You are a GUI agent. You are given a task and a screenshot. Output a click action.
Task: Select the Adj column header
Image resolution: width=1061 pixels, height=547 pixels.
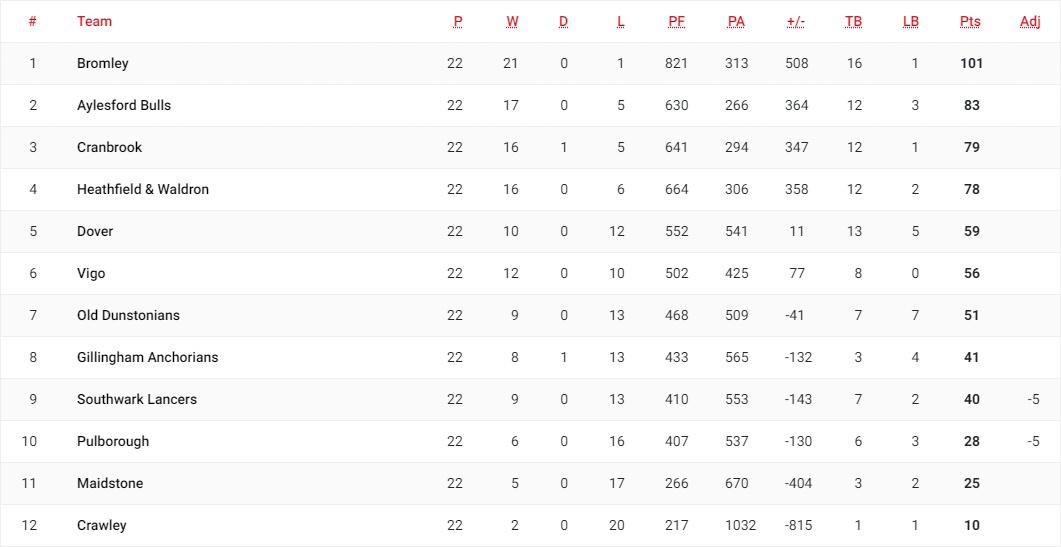tap(1030, 22)
